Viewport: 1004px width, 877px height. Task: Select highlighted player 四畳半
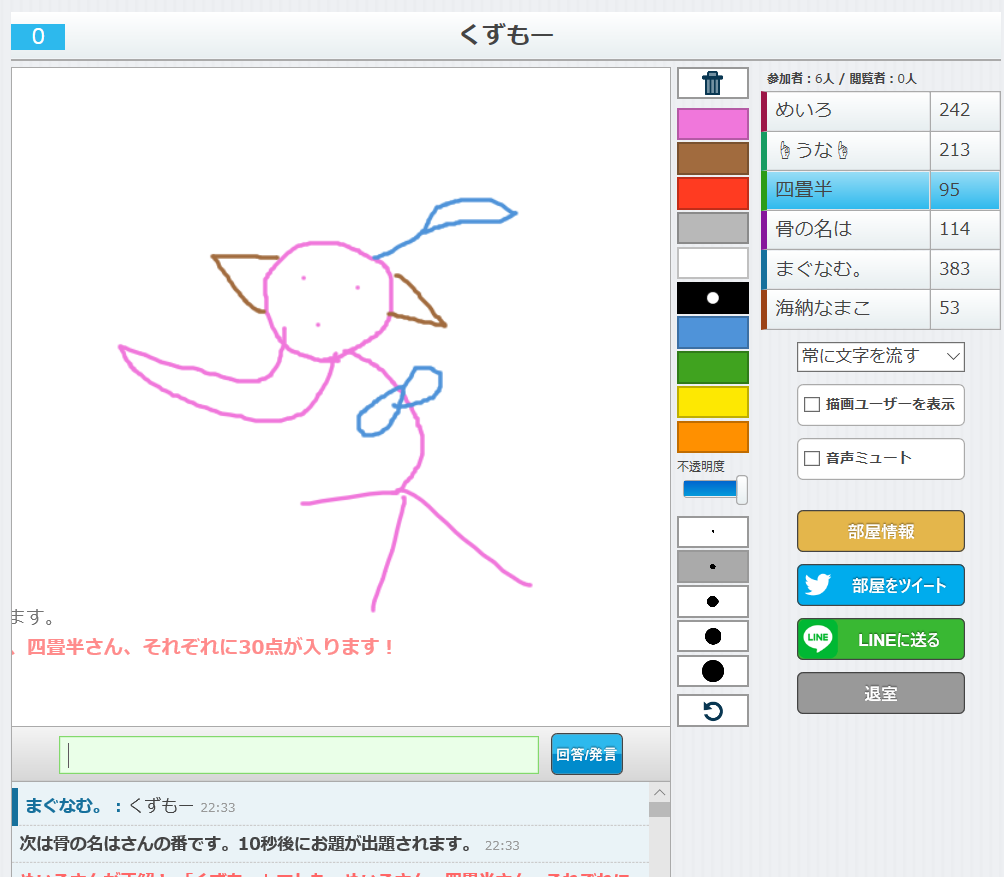click(846, 190)
